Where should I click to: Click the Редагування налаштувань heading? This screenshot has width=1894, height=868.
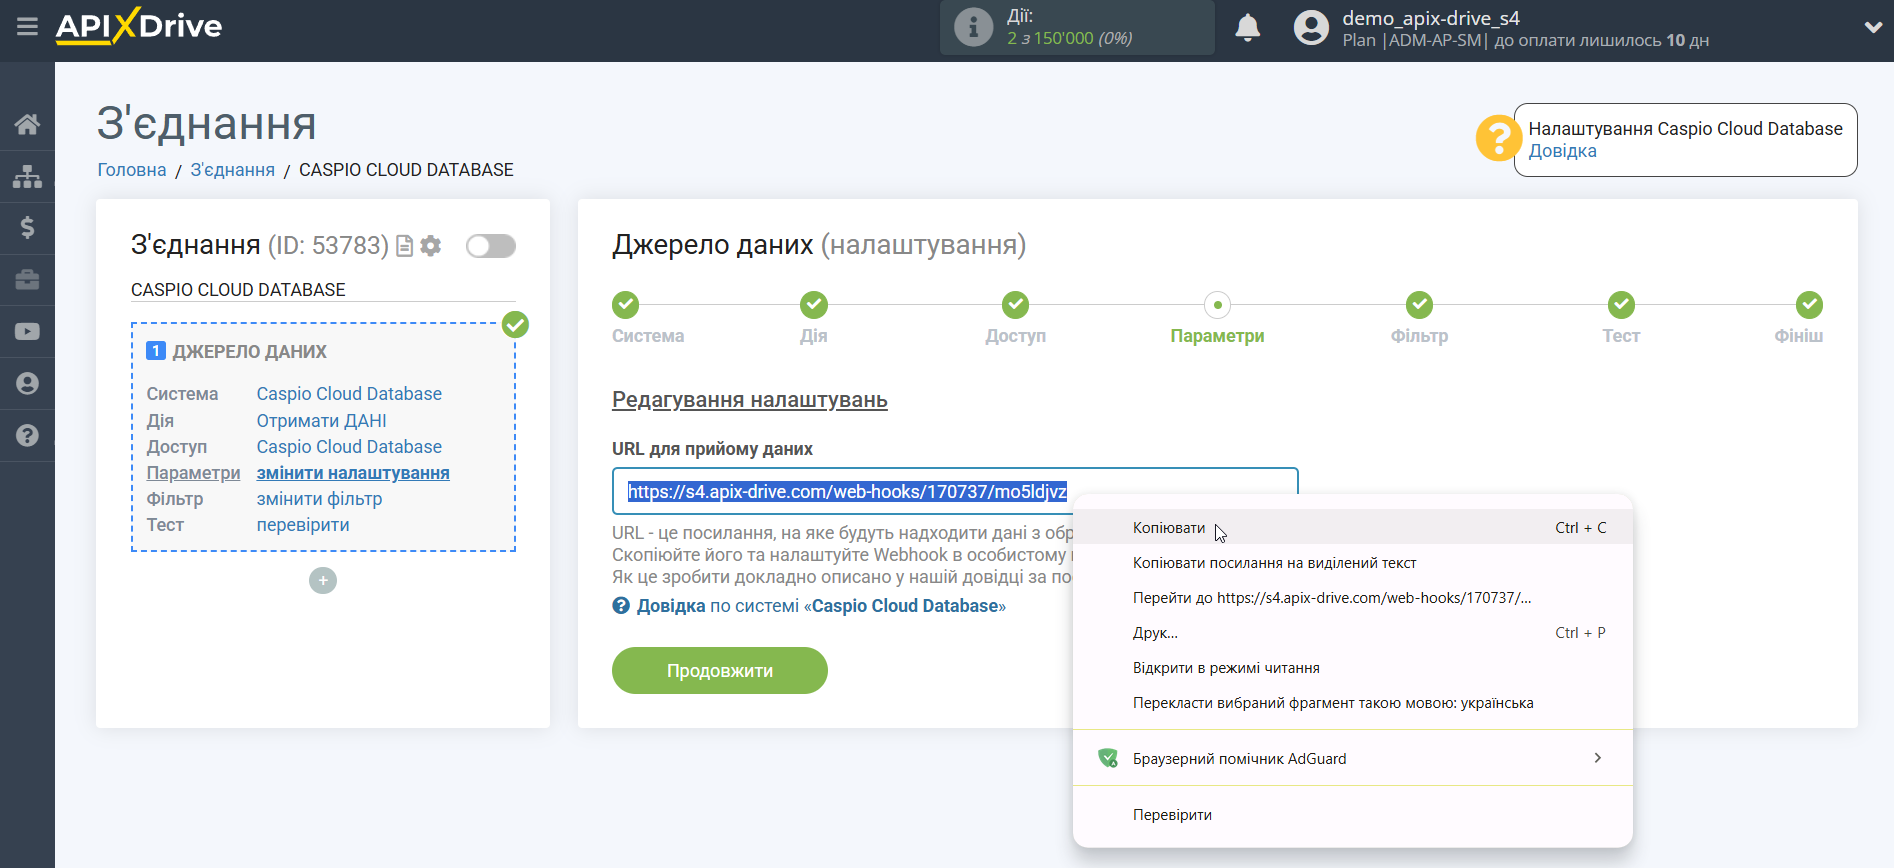pyautogui.click(x=750, y=400)
